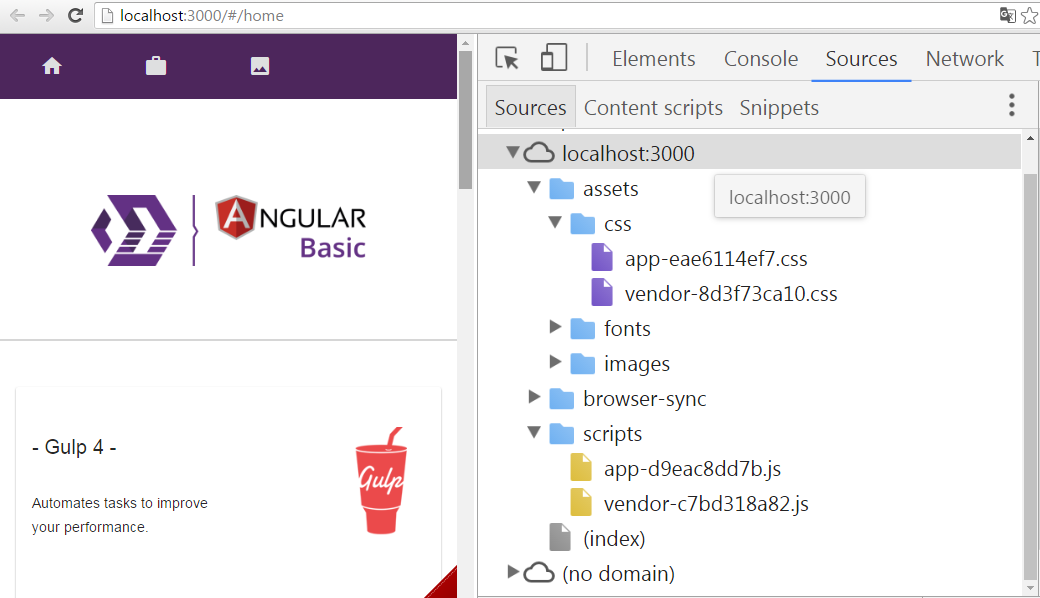Viewport: 1040px width, 598px height.
Task: Switch to the Network tab
Action: click(964, 59)
